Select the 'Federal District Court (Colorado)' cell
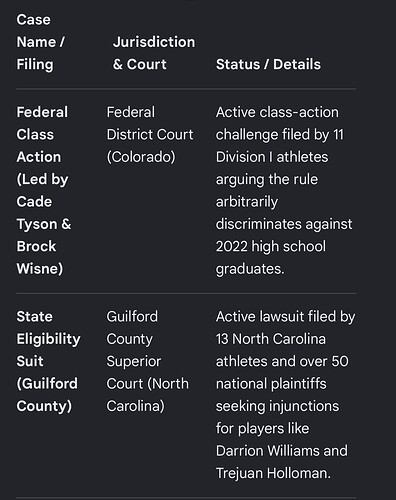The height and width of the screenshot is (500, 396). click(x=150, y=135)
